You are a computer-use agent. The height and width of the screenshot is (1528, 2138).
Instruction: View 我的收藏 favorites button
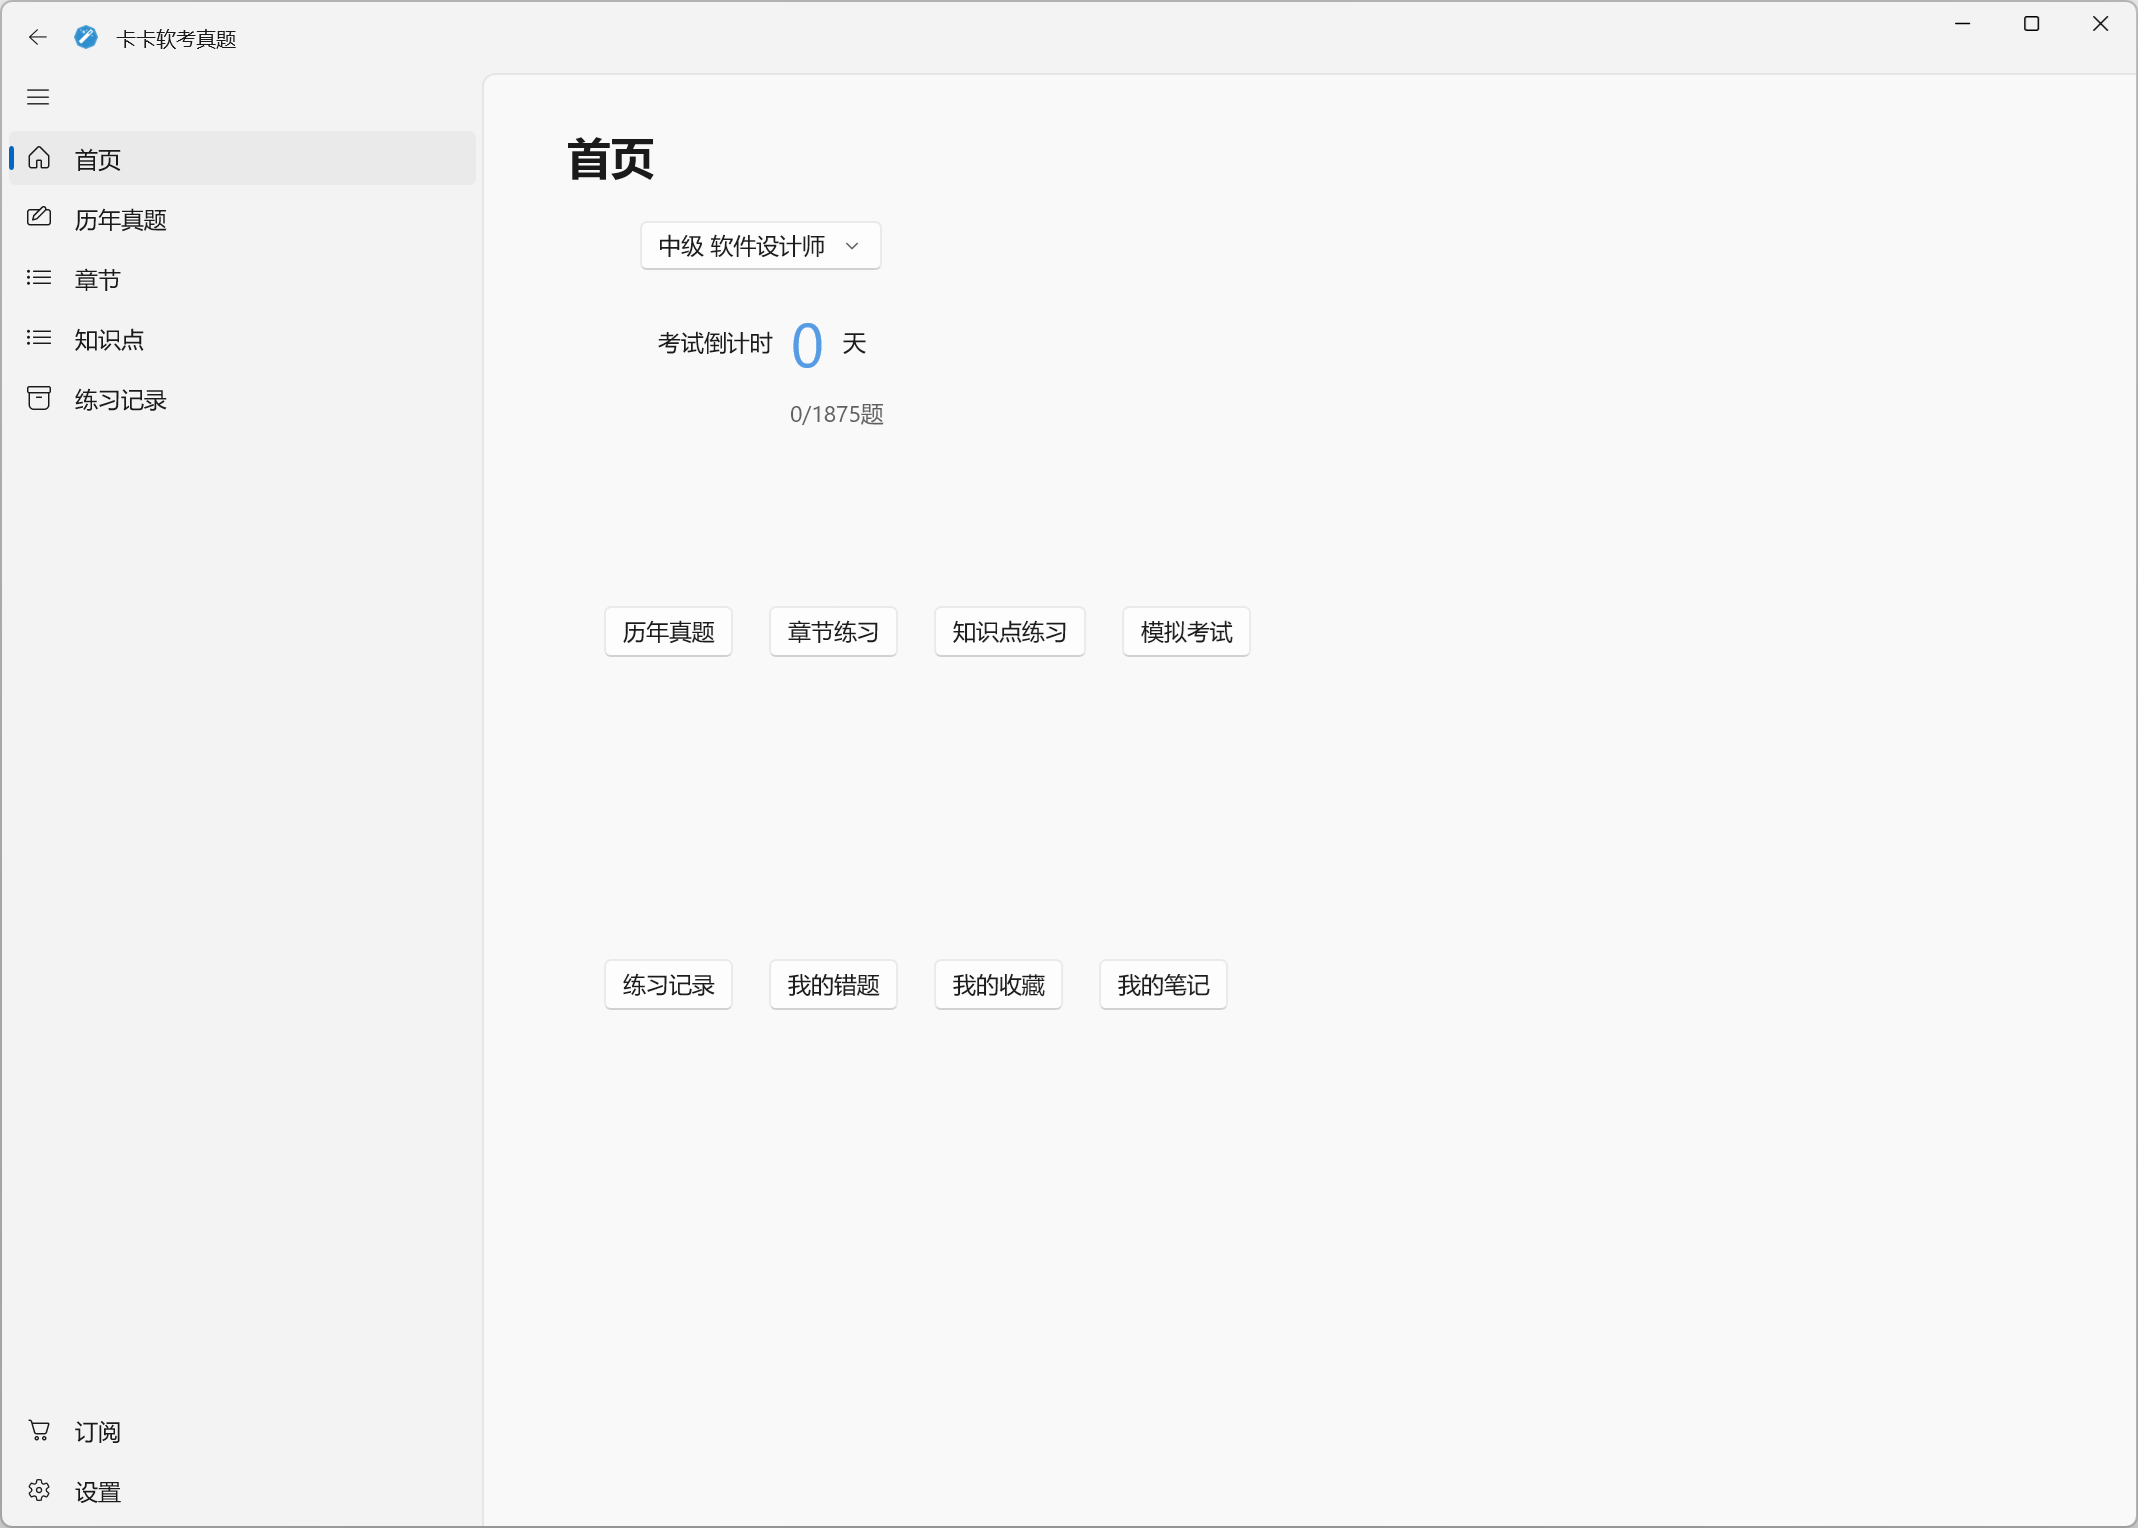coord(998,985)
